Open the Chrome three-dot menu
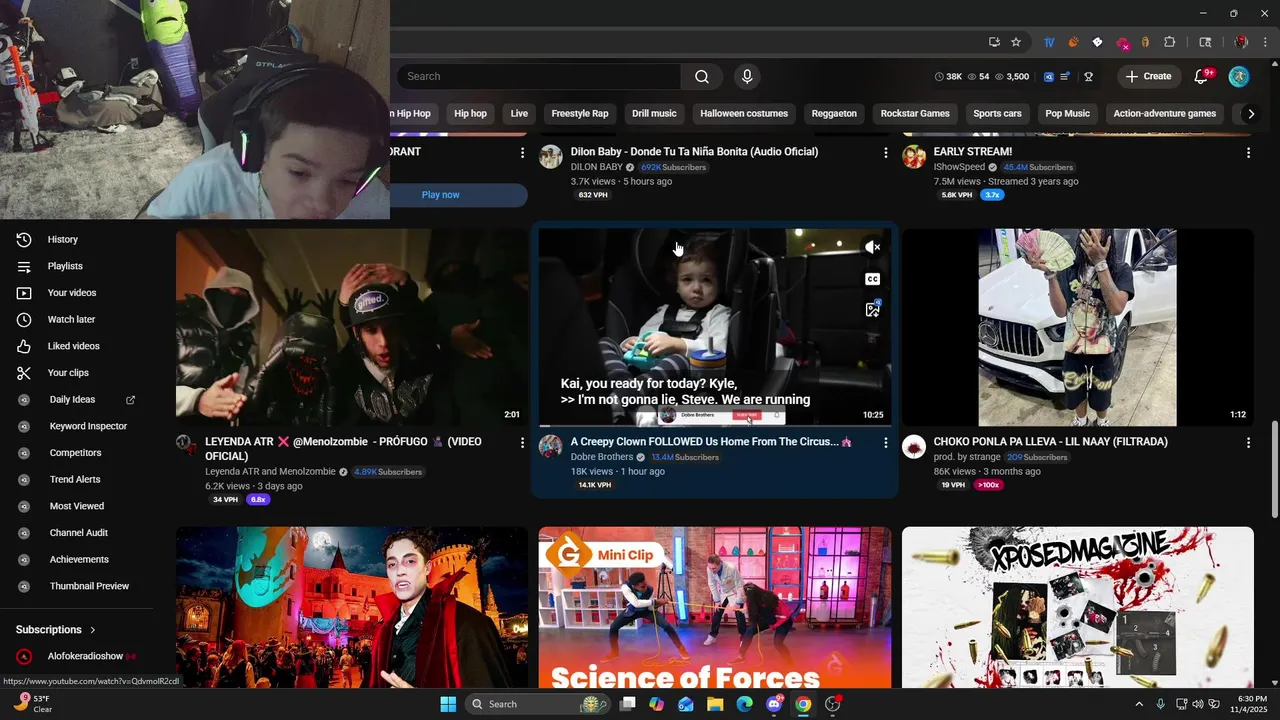 [x=1264, y=42]
